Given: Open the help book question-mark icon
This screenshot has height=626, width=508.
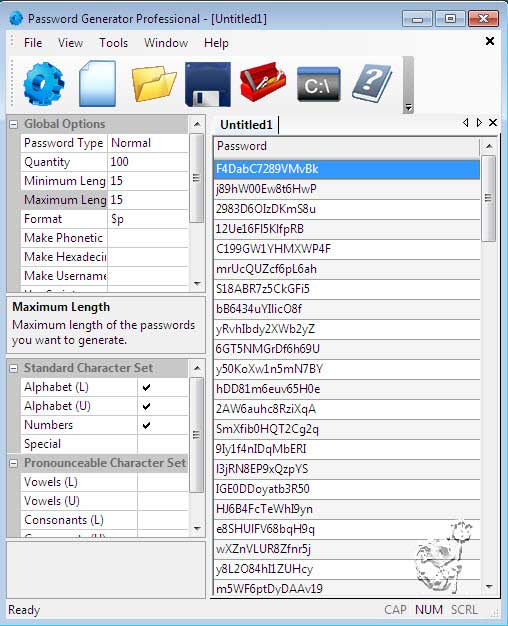Looking at the screenshot, I should tap(372, 84).
